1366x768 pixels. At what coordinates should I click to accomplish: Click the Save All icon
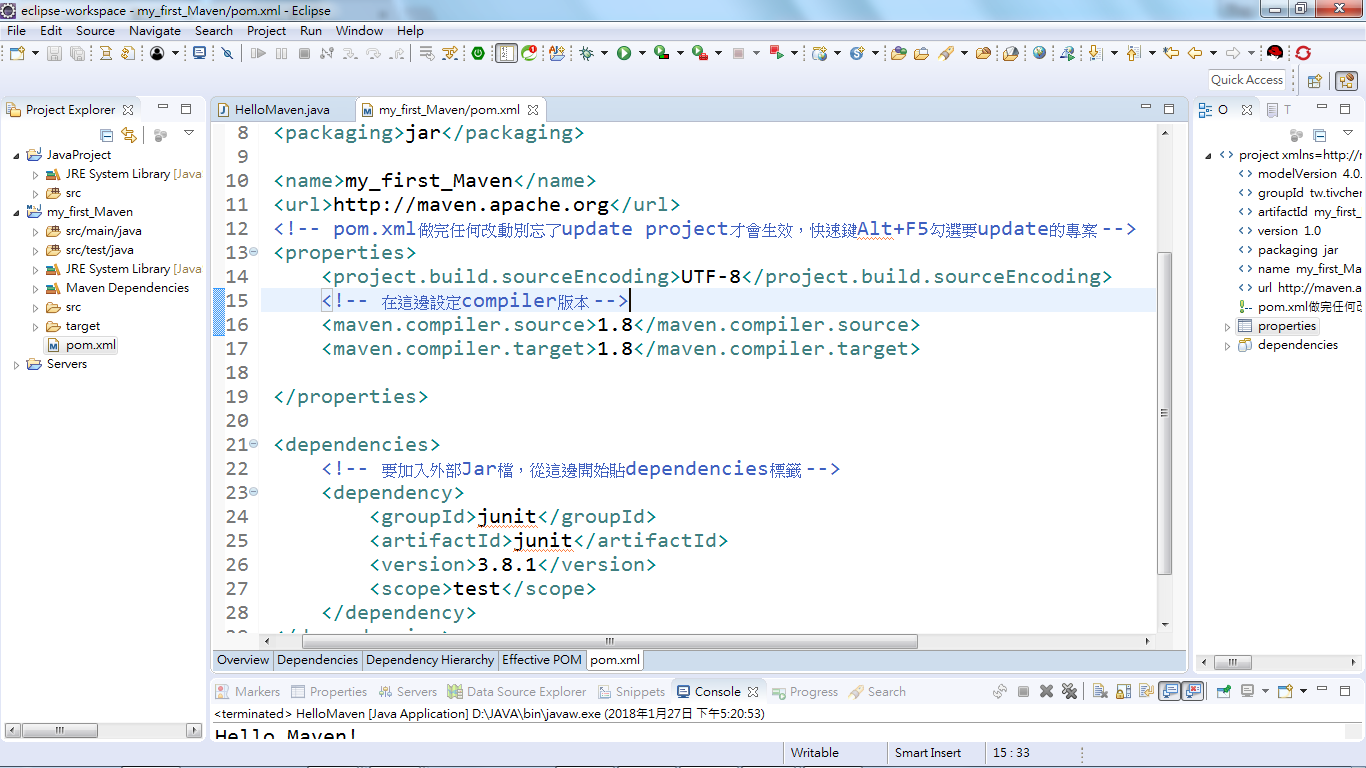77,54
